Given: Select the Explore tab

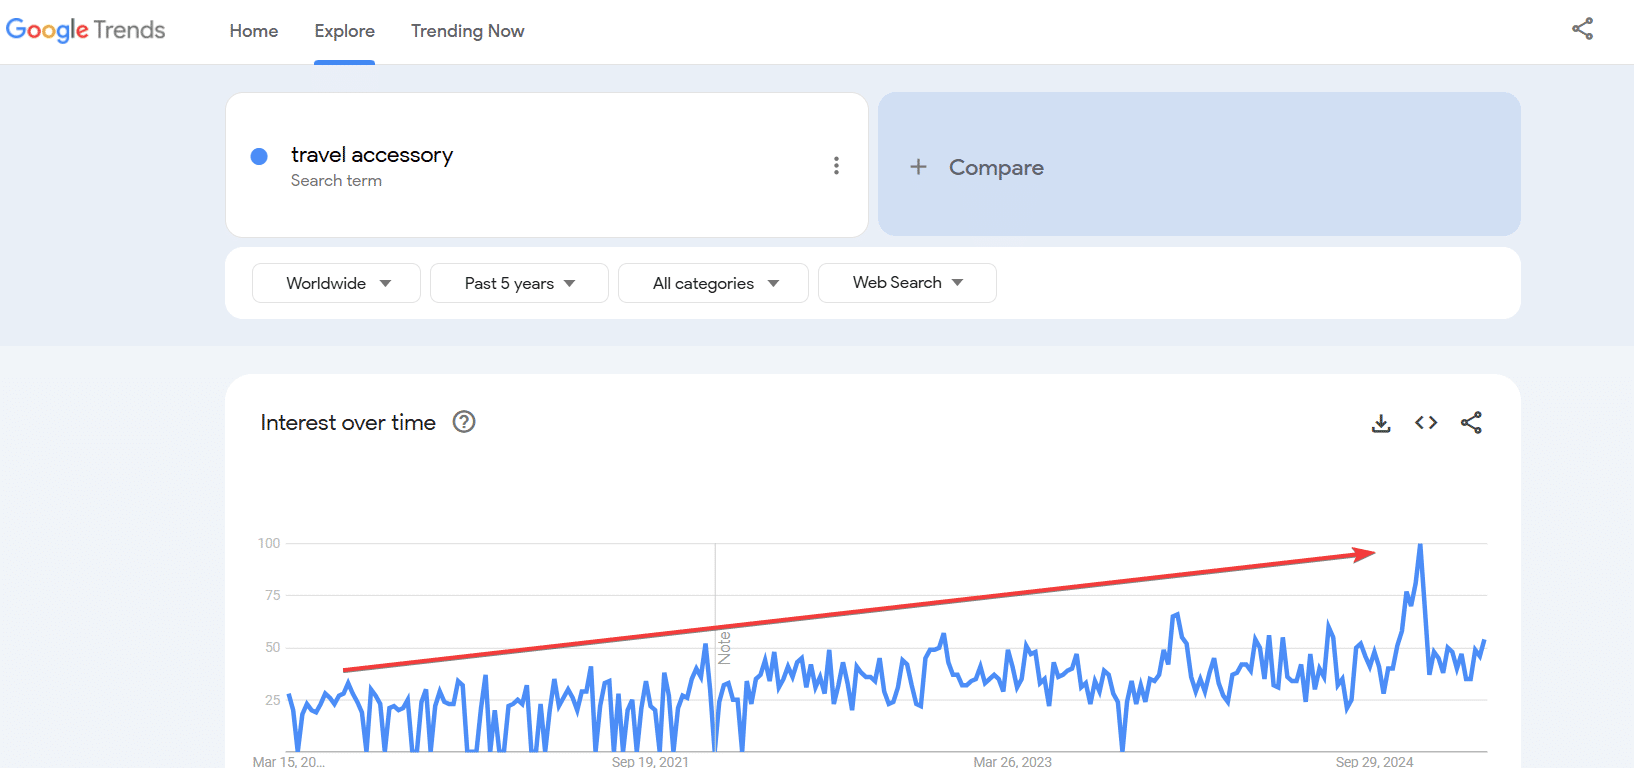Looking at the screenshot, I should [344, 31].
